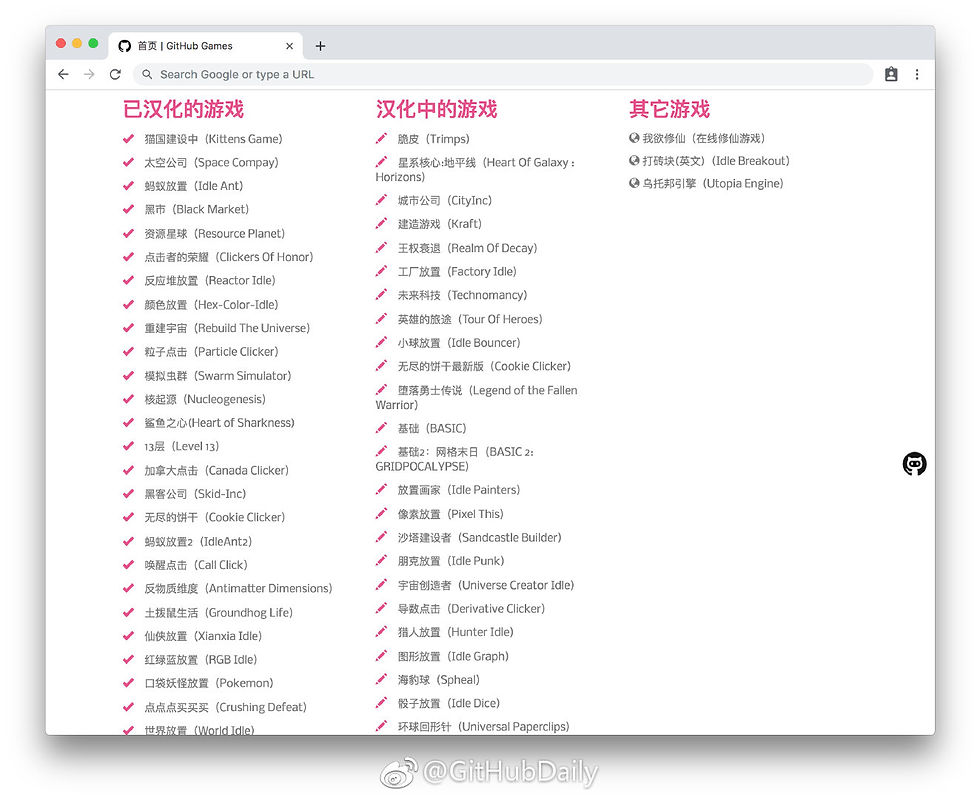Open the Rebuild The Universe link
980x799 pixels.
(227, 328)
